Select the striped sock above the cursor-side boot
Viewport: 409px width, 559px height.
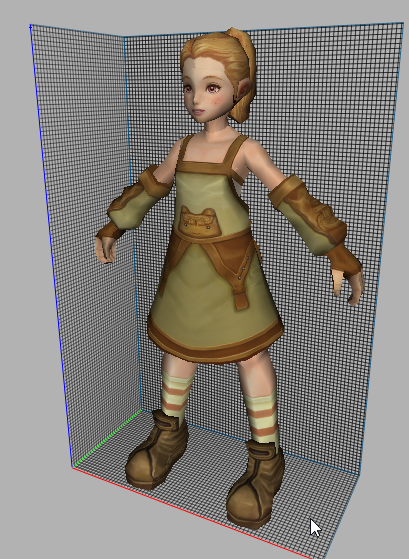coord(263,418)
